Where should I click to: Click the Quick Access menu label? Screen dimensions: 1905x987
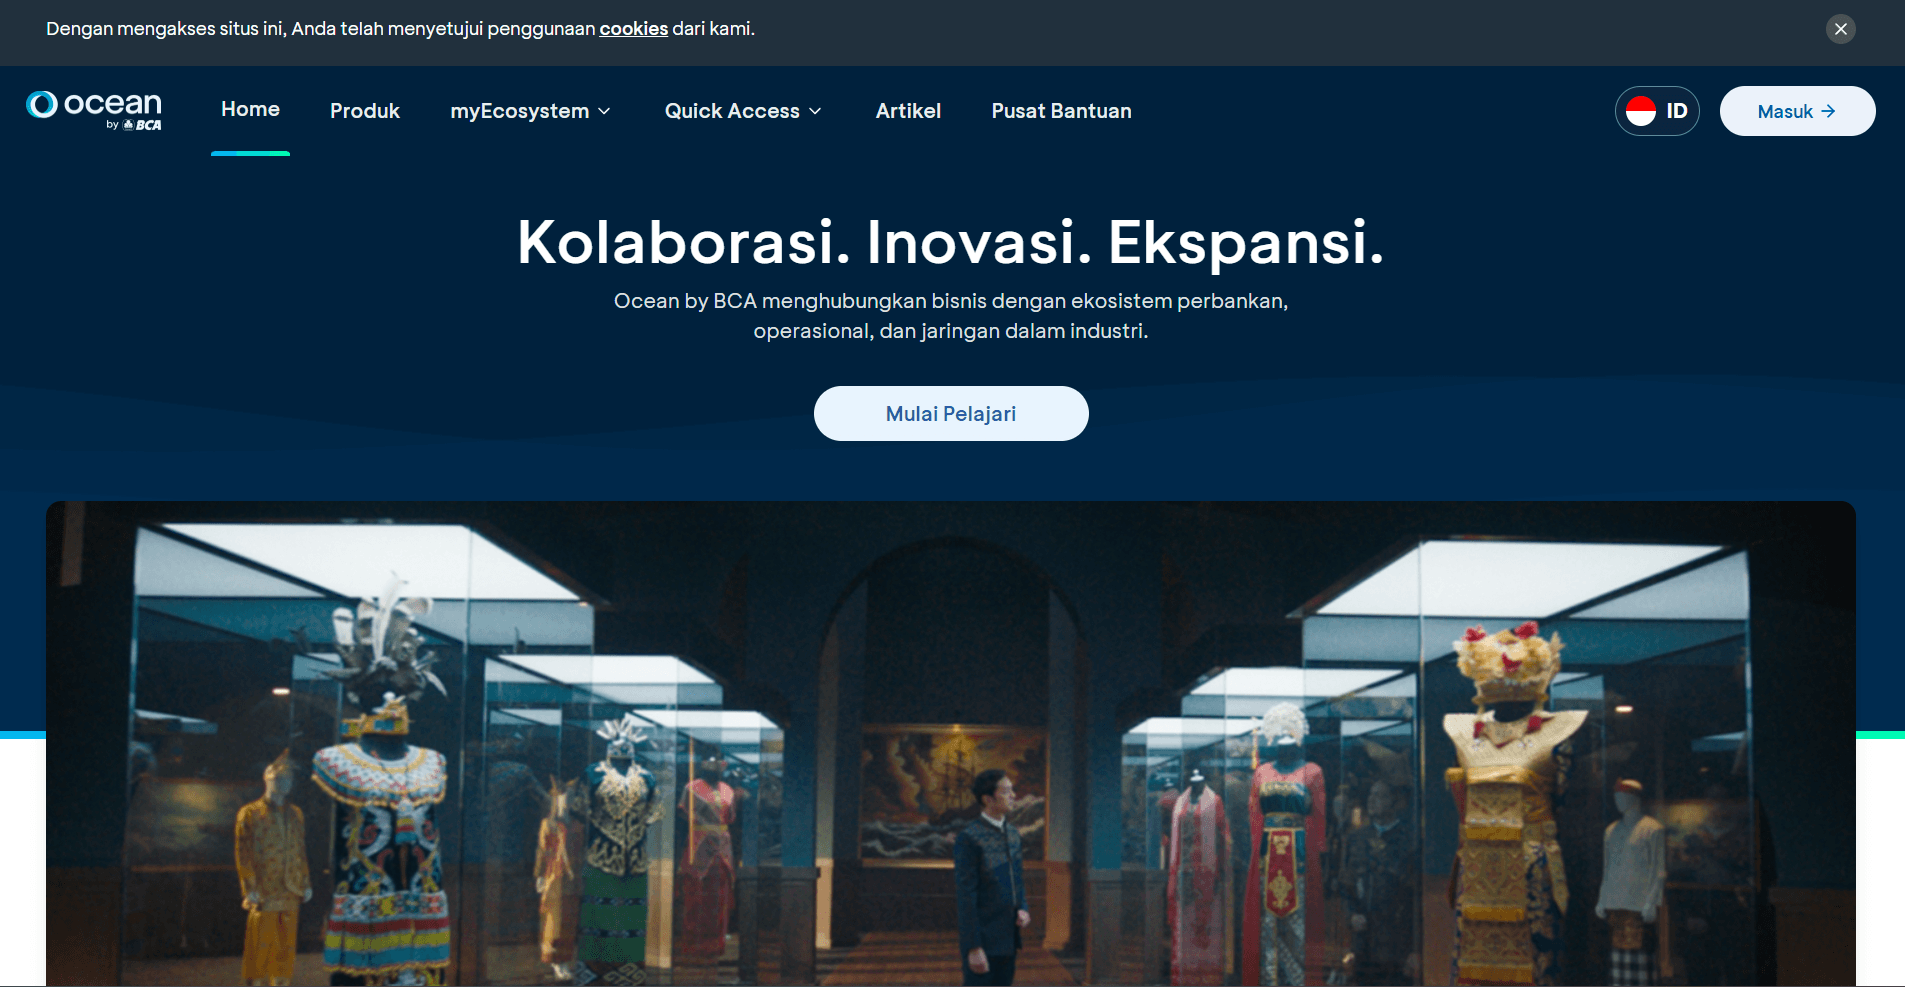click(x=732, y=111)
